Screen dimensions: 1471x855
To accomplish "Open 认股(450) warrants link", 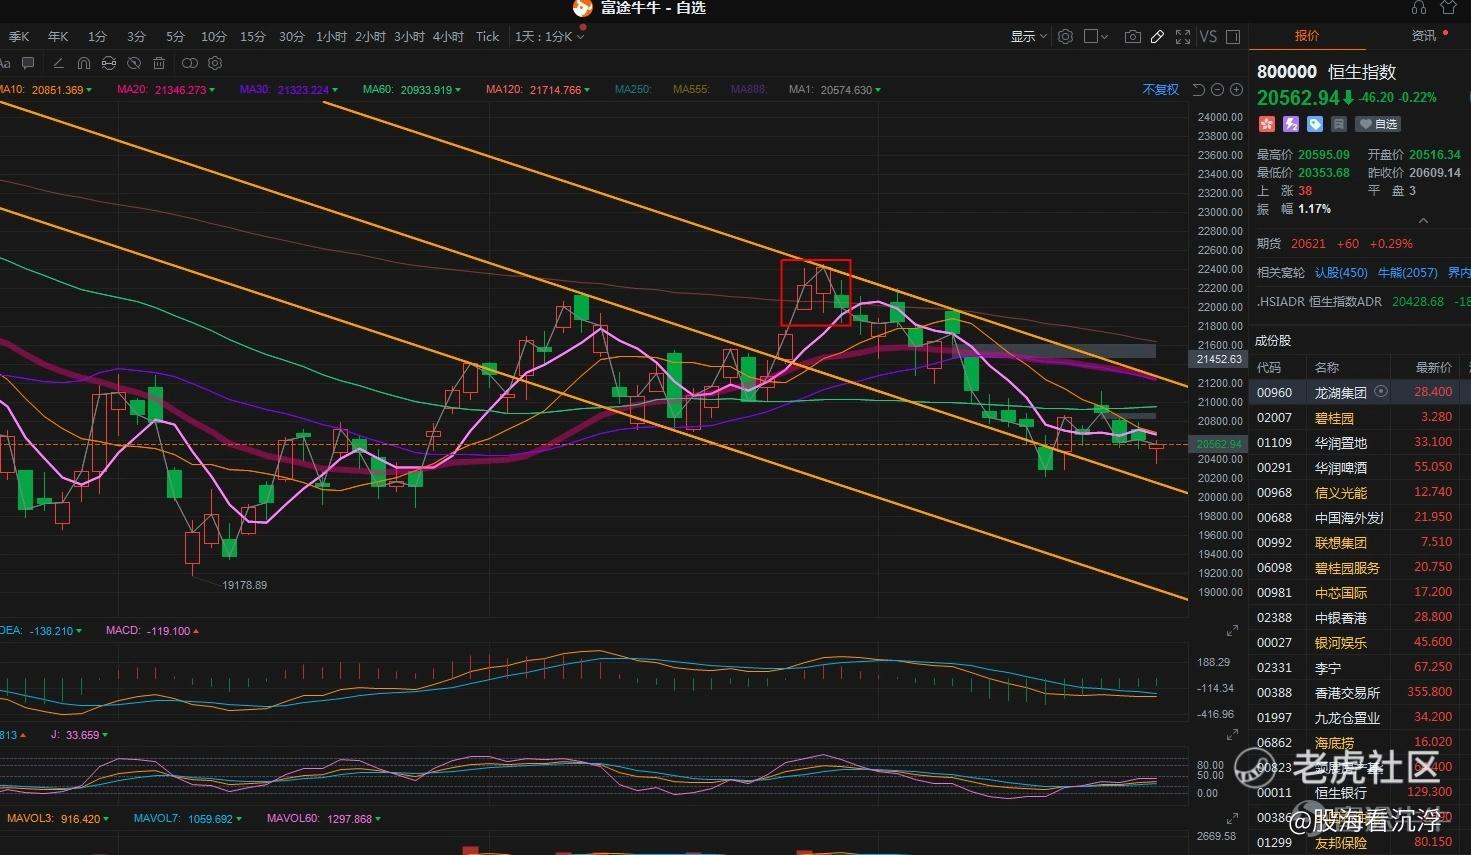I will pyautogui.click(x=1341, y=272).
